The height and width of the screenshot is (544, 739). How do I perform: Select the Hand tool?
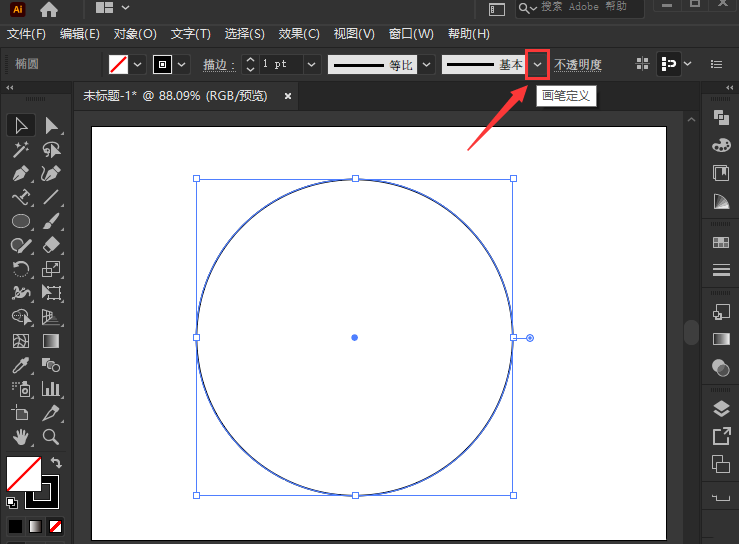click(x=20, y=437)
